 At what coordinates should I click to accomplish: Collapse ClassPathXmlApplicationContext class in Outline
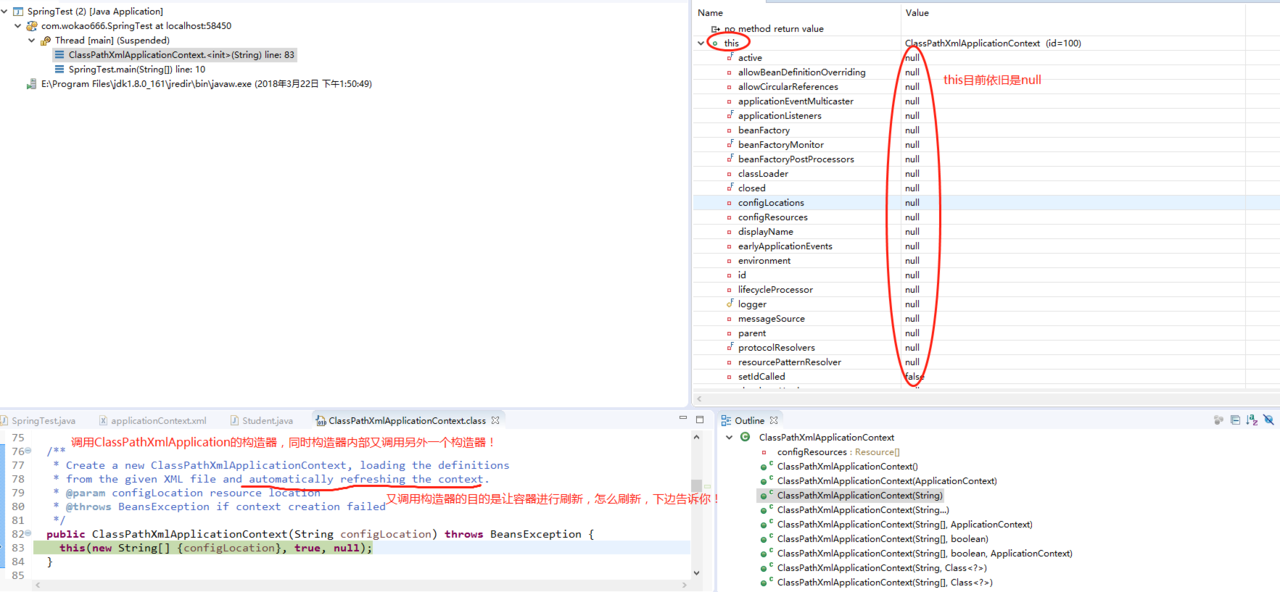pos(729,437)
